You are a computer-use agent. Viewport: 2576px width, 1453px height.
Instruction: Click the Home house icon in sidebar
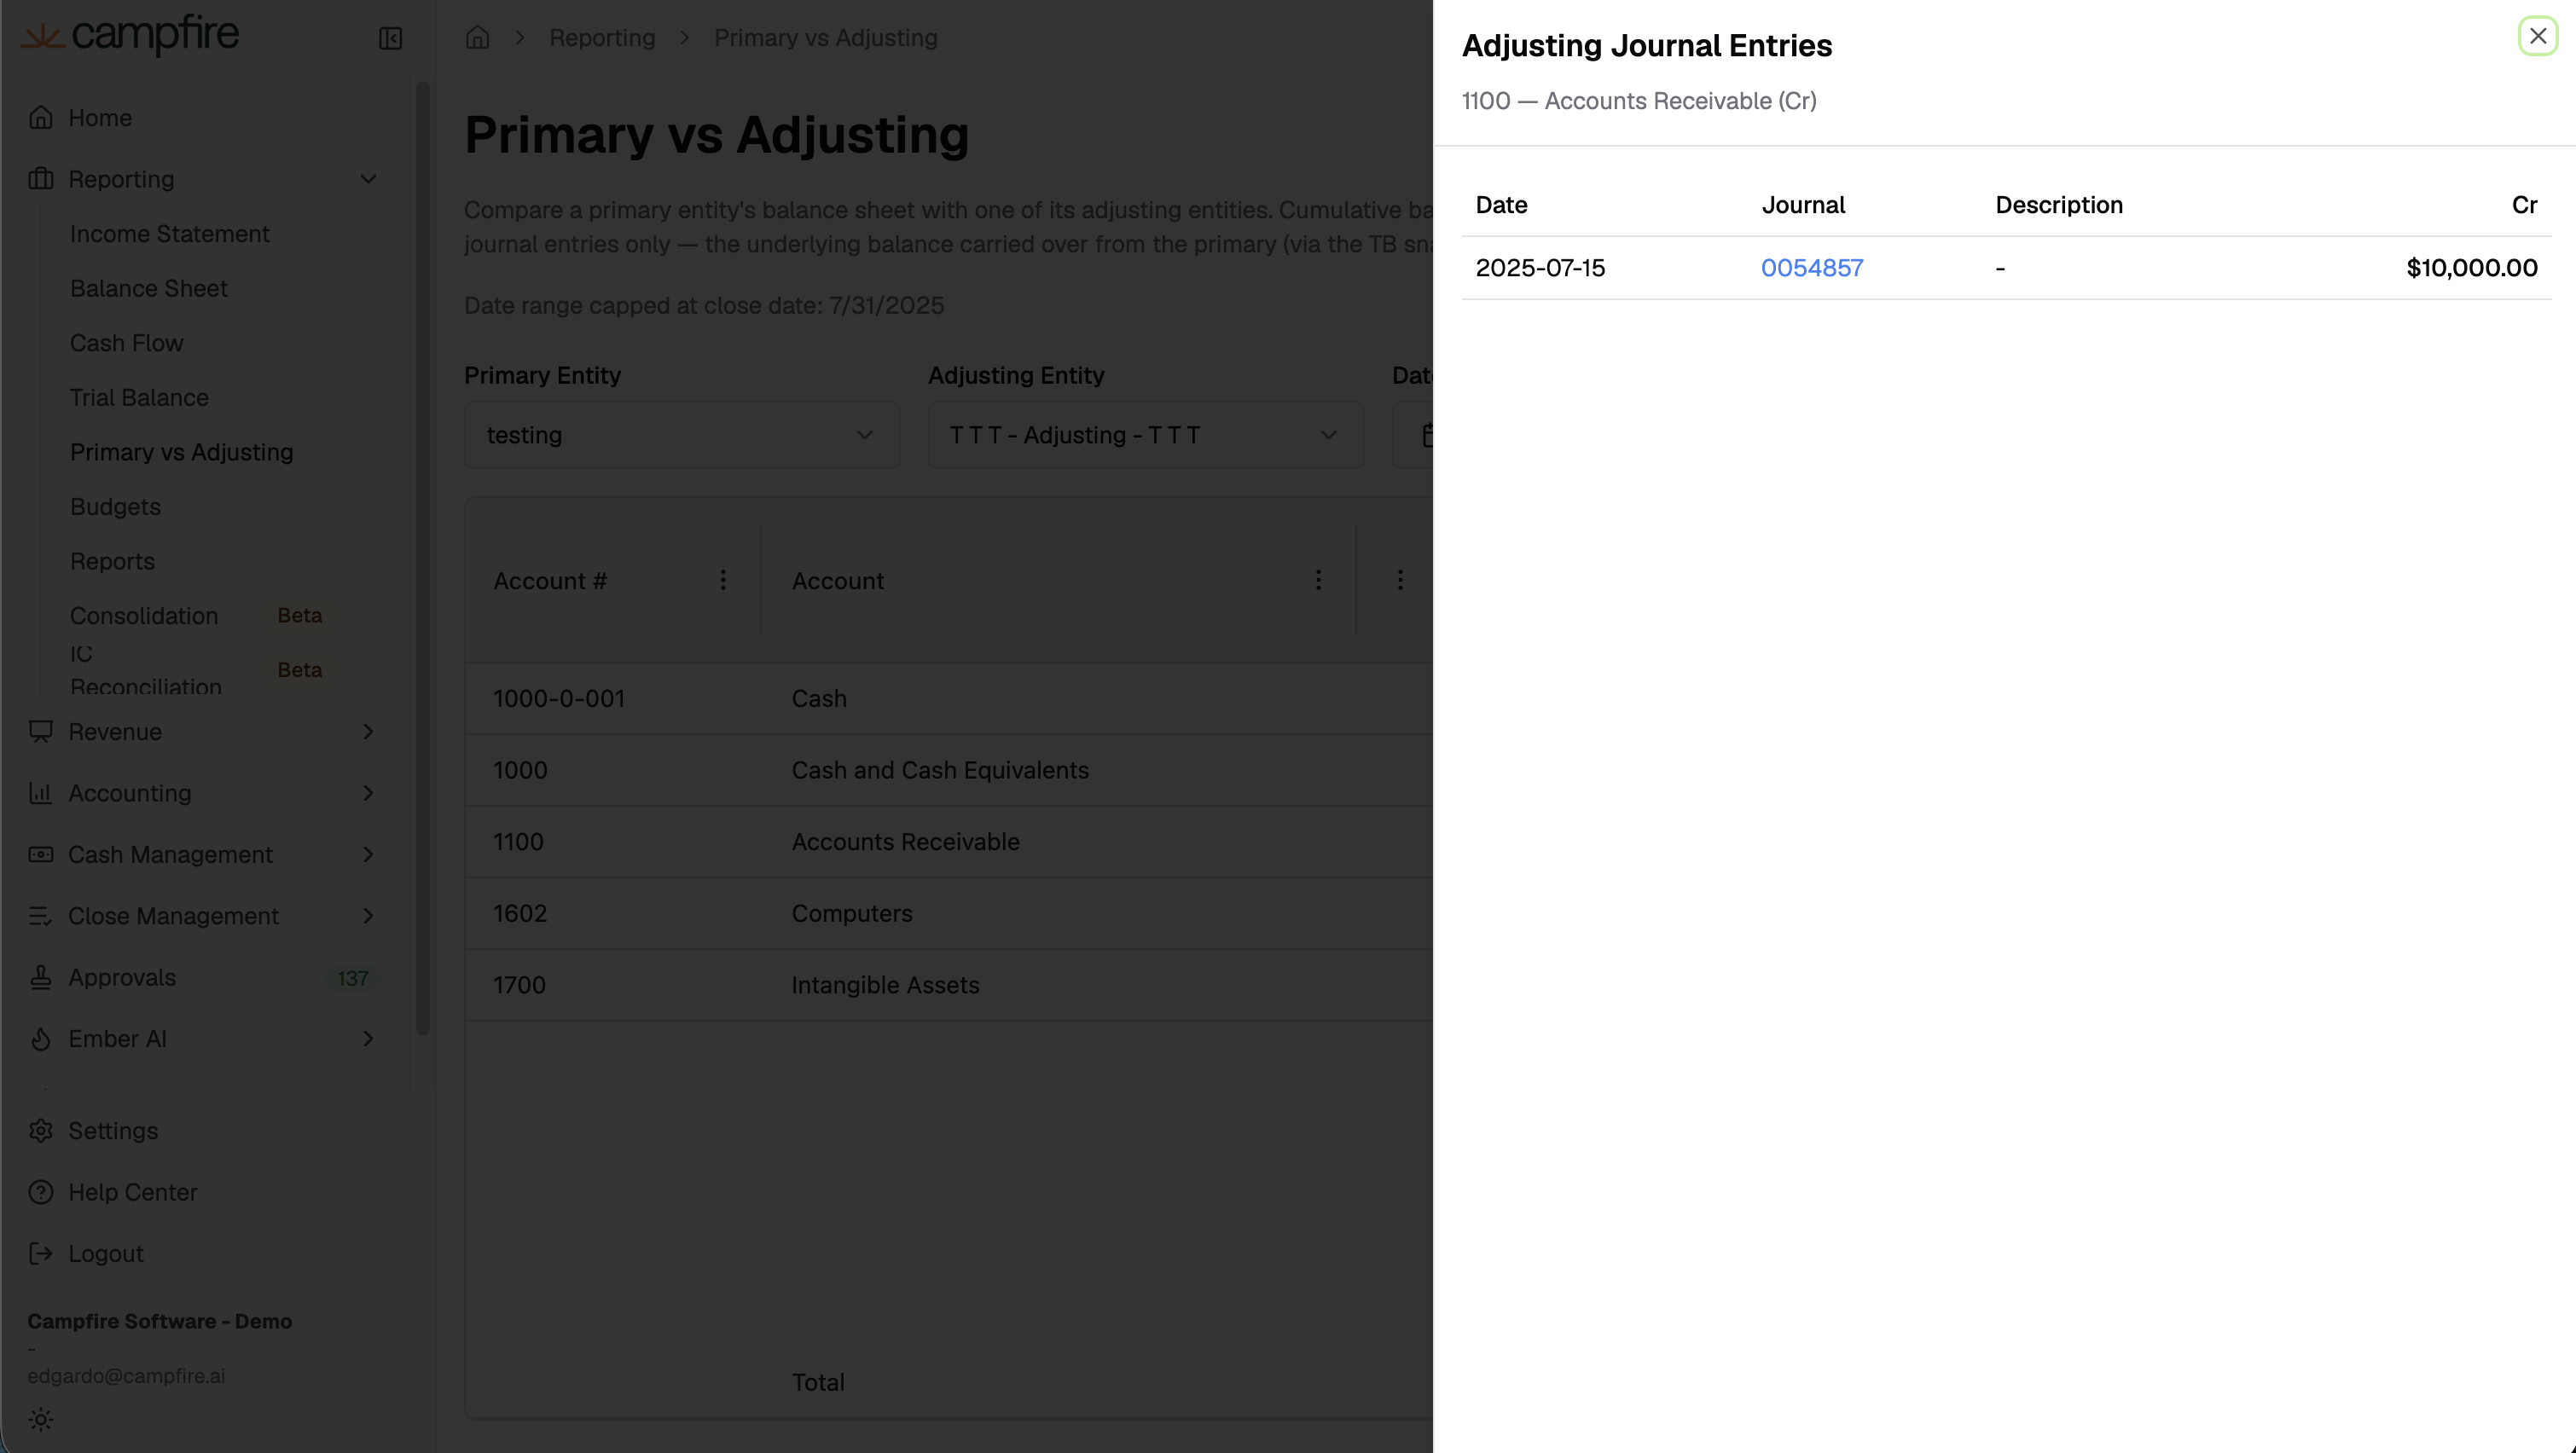tap(41, 118)
